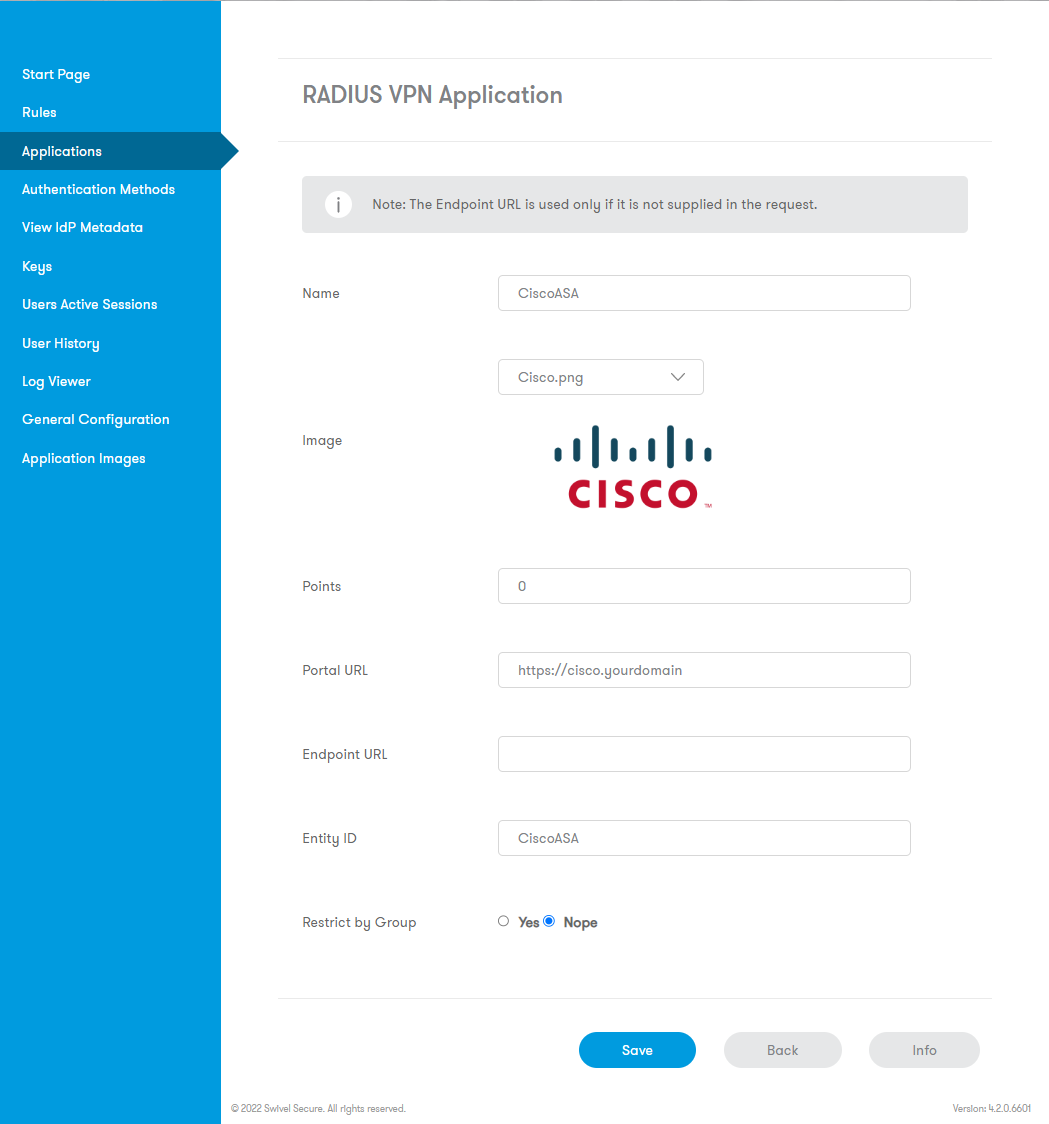Open the User History page
This screenshot has width=1049, height=1124.
[x=60, y=343]
